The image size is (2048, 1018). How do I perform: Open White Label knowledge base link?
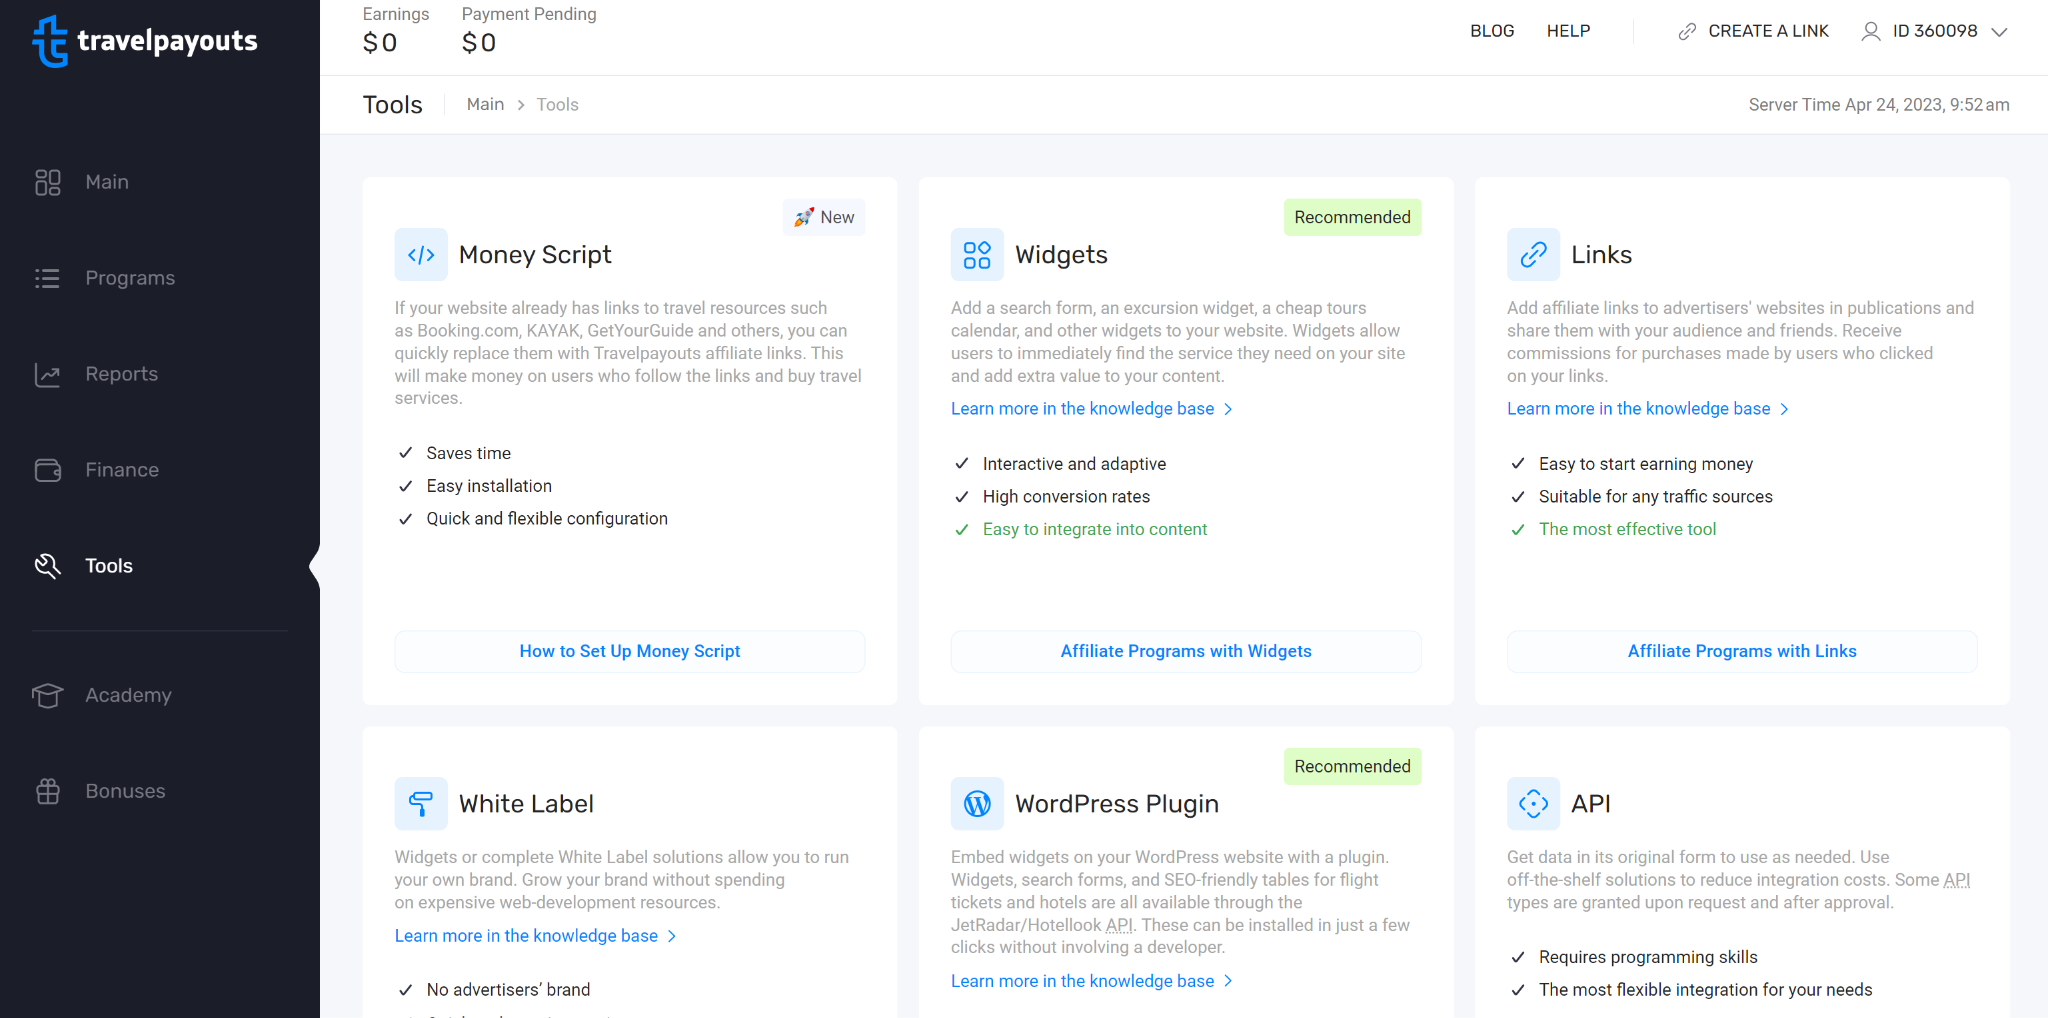(536, 936)
